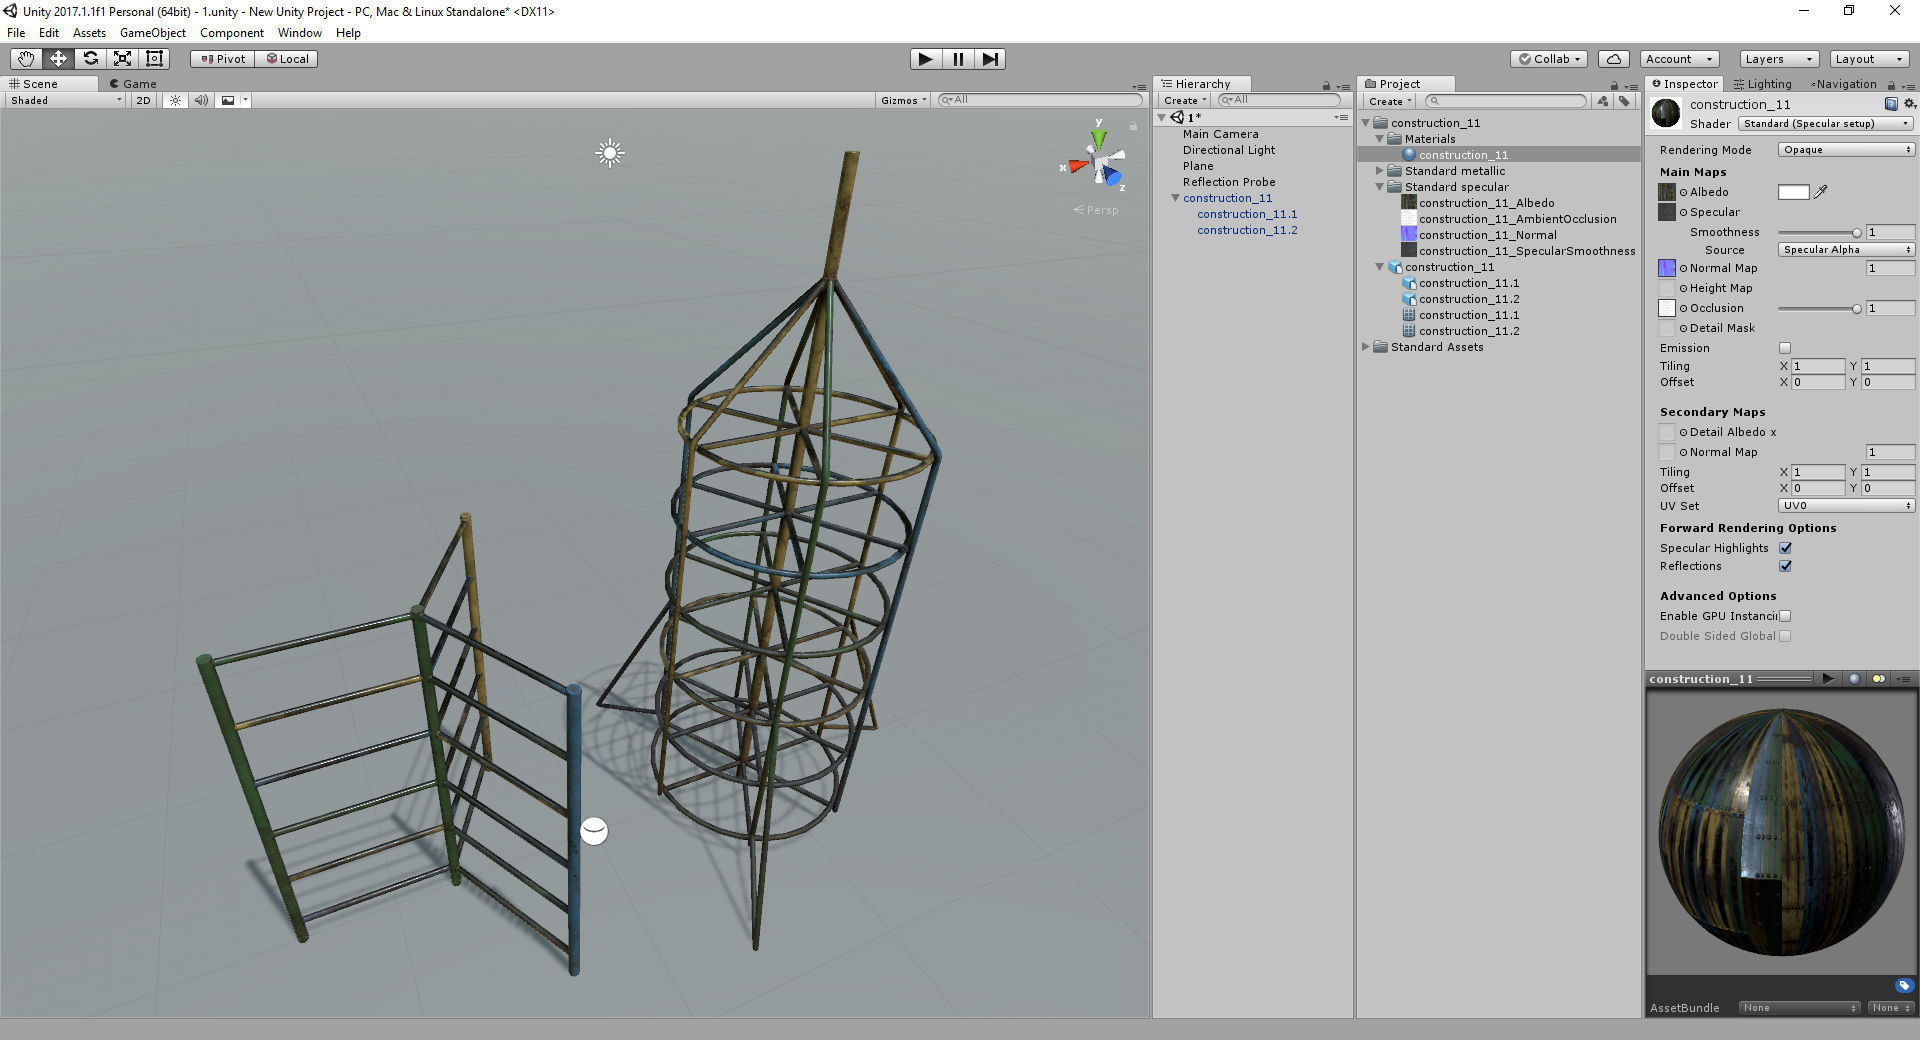Change preview shape sphere icon
Image resolution: width=1920 pixels, height=1040 pixels.
pyautogui.click(x=1854, y=679)
